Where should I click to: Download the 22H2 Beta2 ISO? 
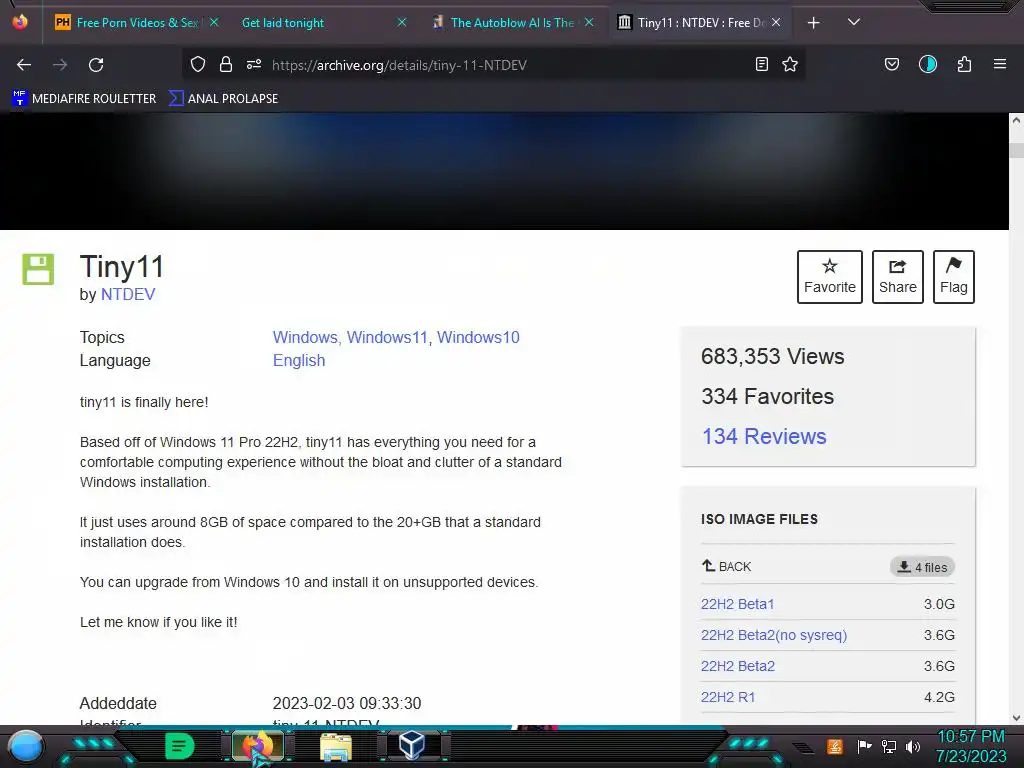click(x=738, y=666)
